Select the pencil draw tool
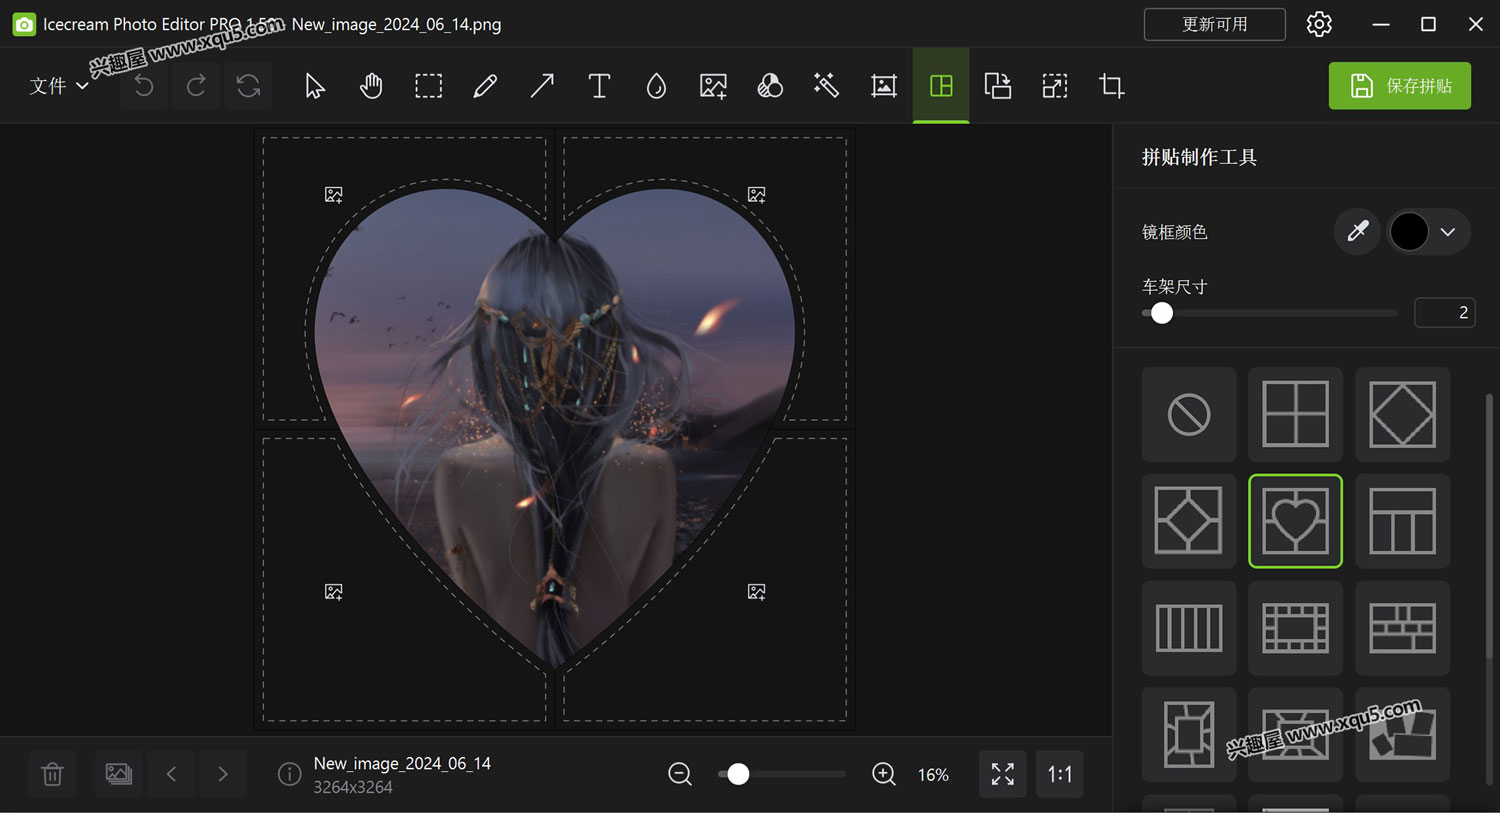The height and width of the screenshot is (813, 1500). [485, 86]
